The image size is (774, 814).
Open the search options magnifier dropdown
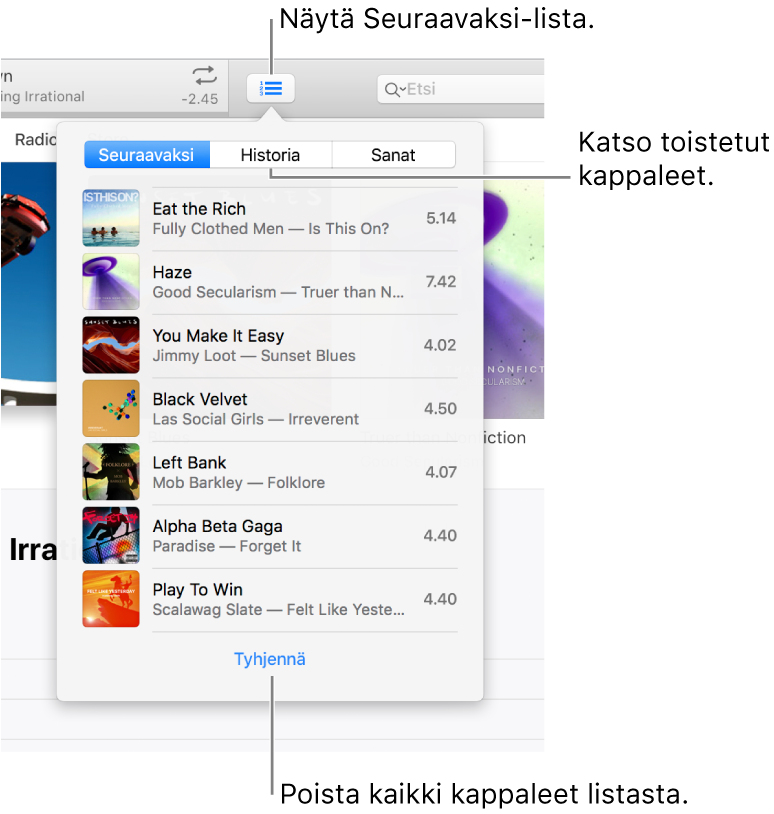[395, 89]
